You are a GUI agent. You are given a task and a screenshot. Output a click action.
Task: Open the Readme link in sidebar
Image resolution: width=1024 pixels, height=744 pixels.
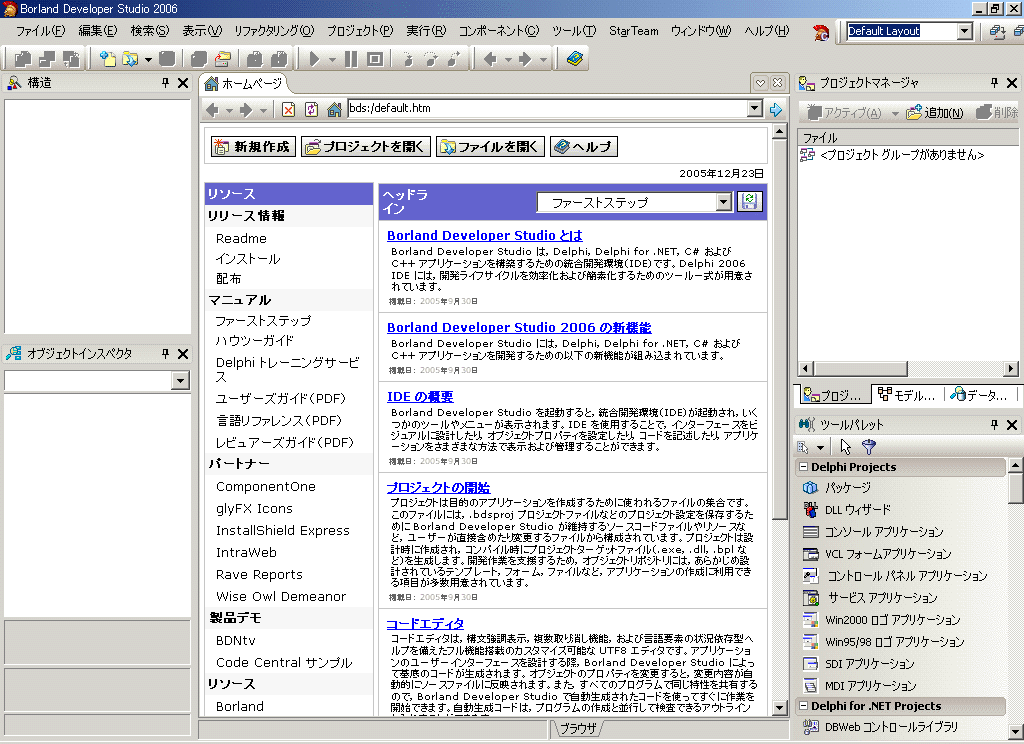click(x=241, y=238)
